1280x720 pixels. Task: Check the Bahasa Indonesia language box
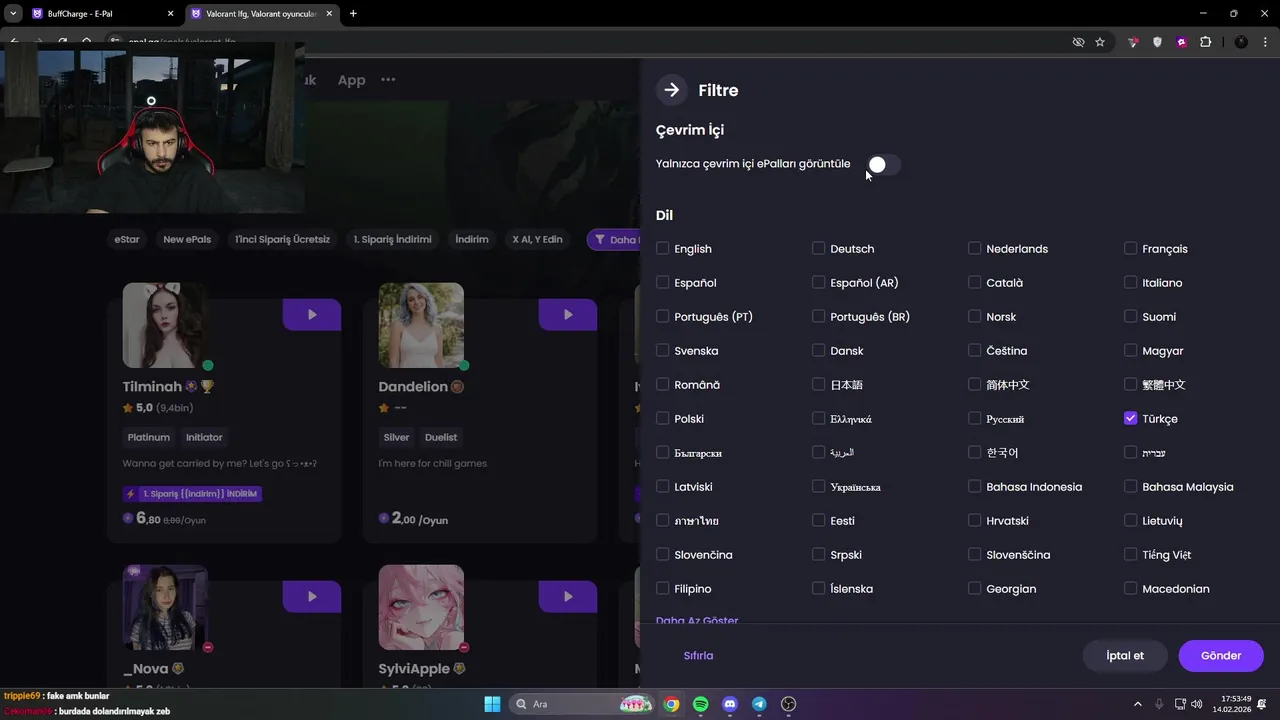point(974,486)
